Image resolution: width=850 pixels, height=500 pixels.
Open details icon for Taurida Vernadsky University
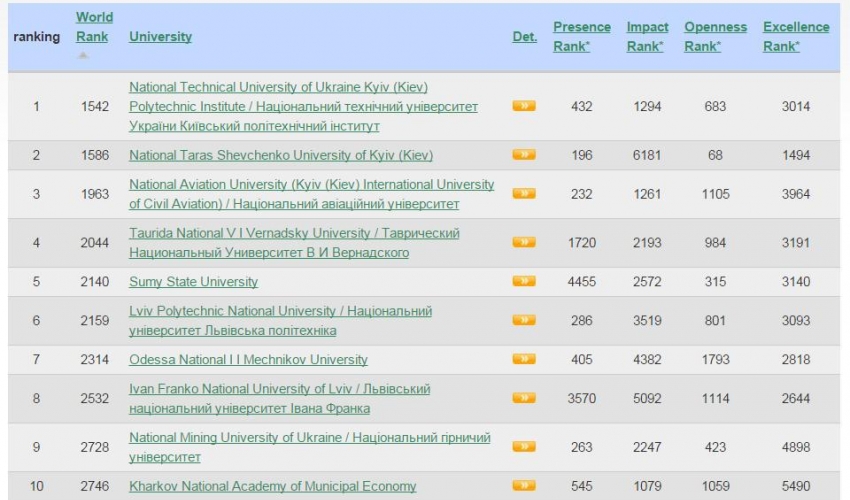[524, 242]
